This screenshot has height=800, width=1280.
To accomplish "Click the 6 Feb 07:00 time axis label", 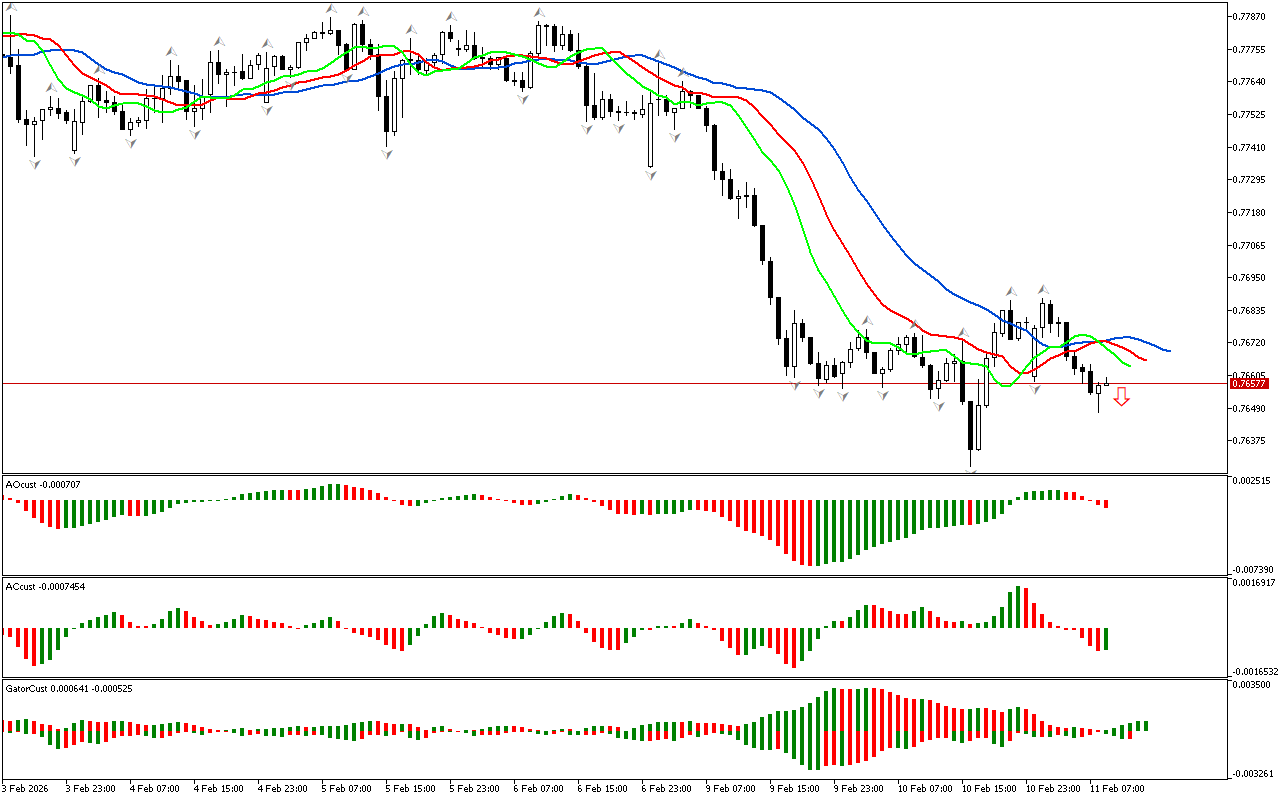I will tap(538, 789).
